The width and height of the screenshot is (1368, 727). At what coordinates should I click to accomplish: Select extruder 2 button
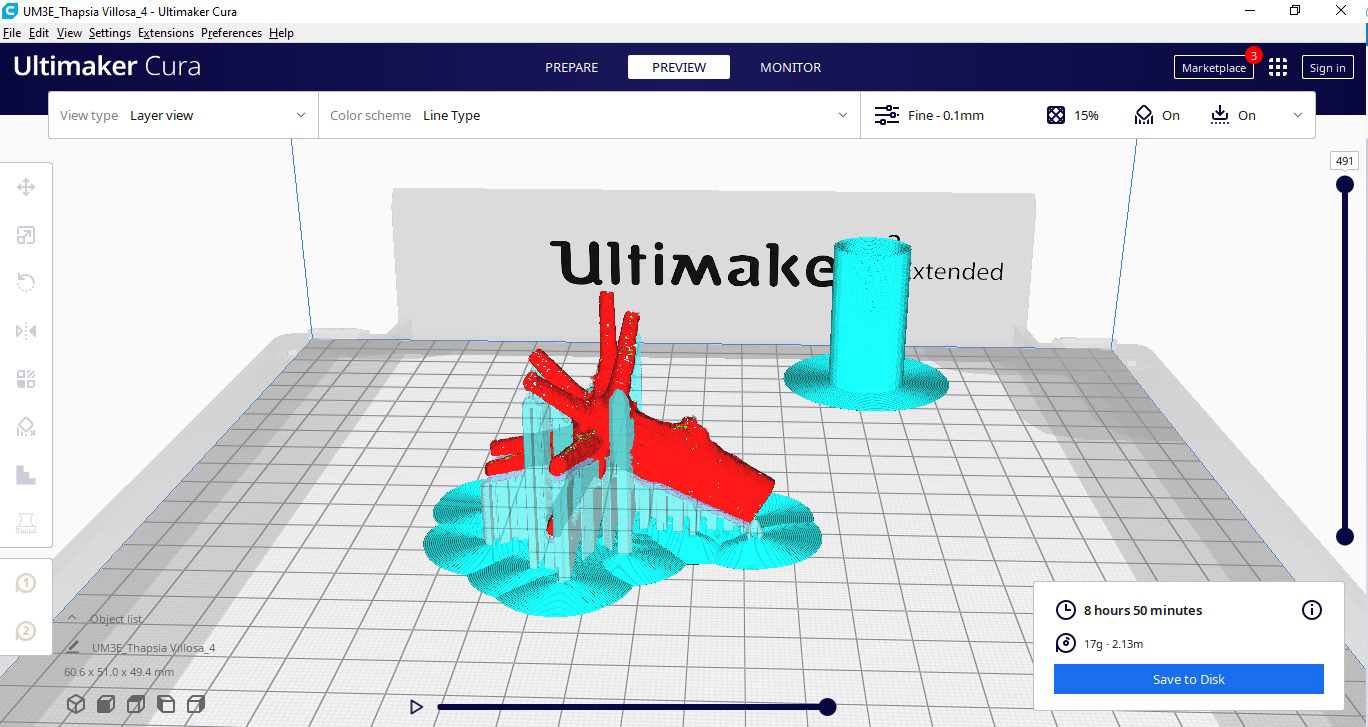(26, 631)
